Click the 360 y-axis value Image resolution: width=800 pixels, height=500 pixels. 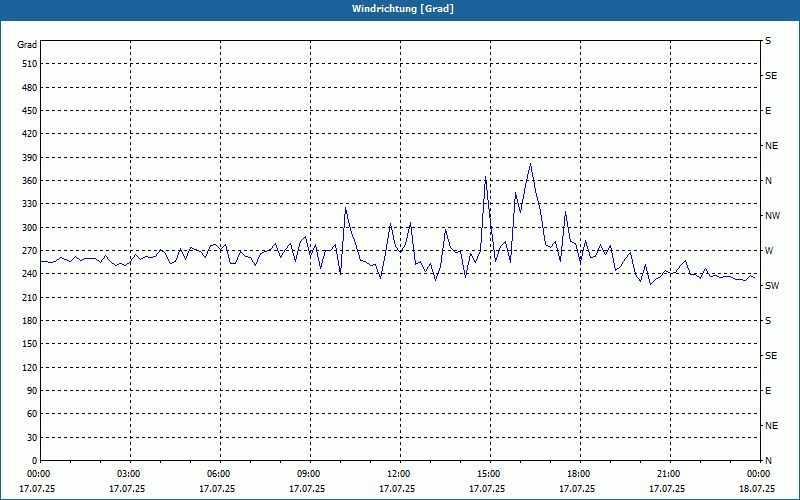(30, 181)
